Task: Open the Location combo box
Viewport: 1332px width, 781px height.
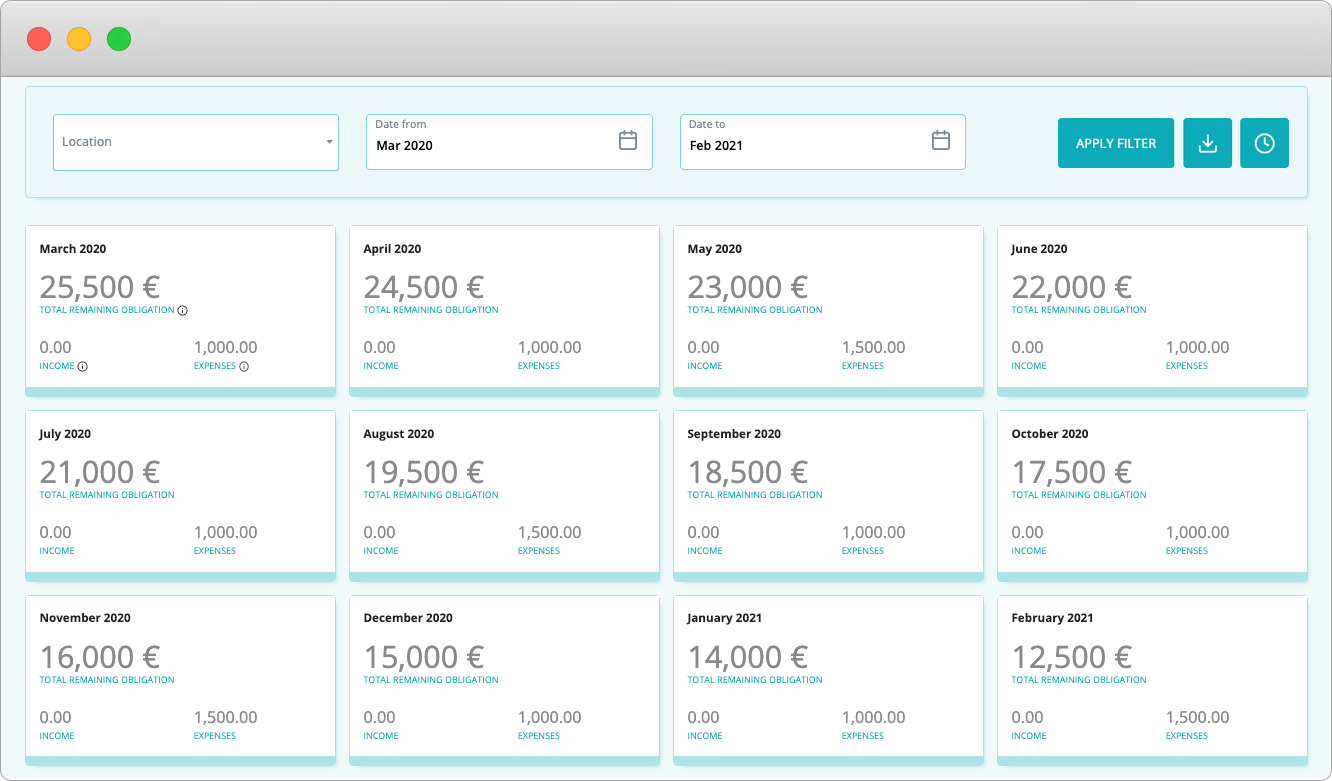Action: click(196, 142)
